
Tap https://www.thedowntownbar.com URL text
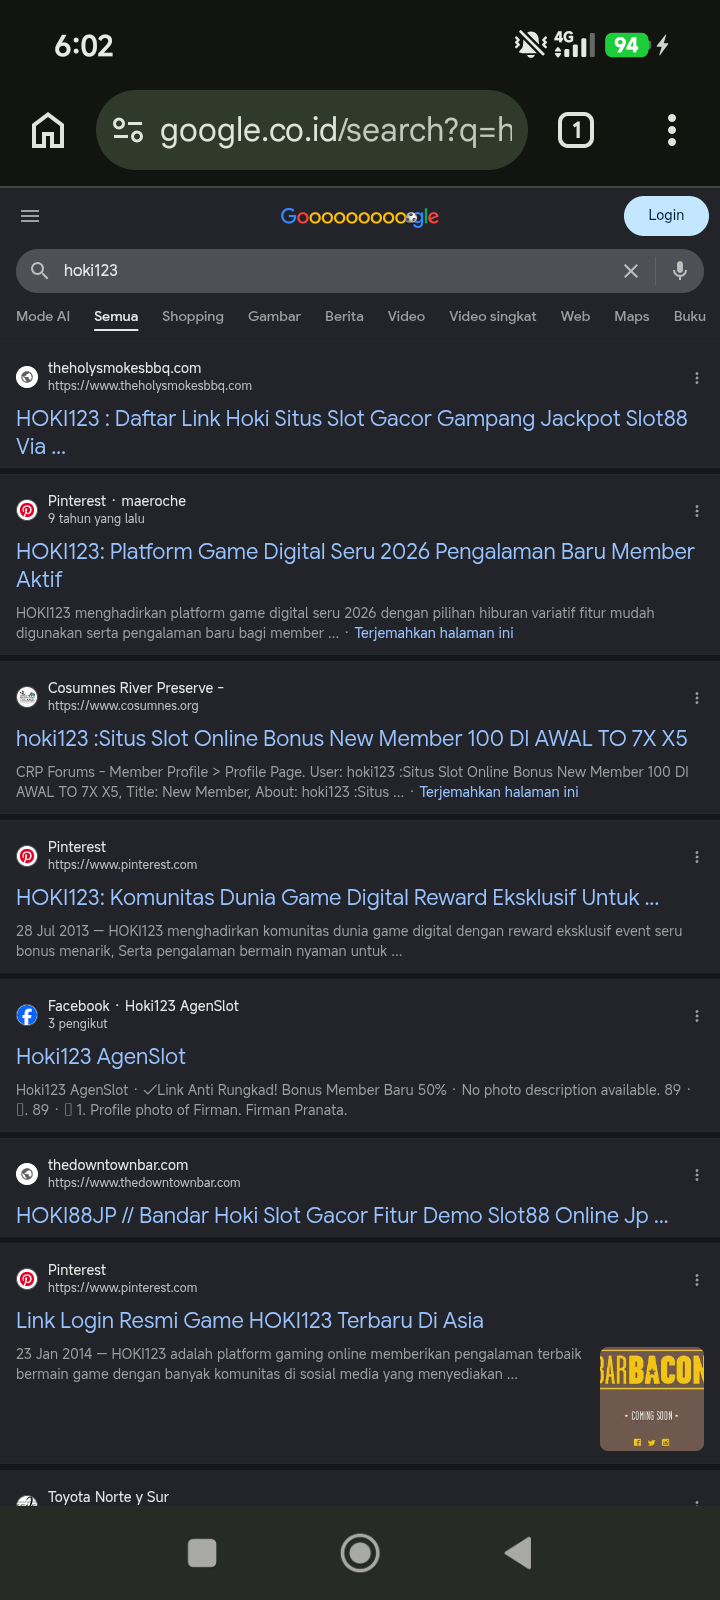(x=144, y=1183)
